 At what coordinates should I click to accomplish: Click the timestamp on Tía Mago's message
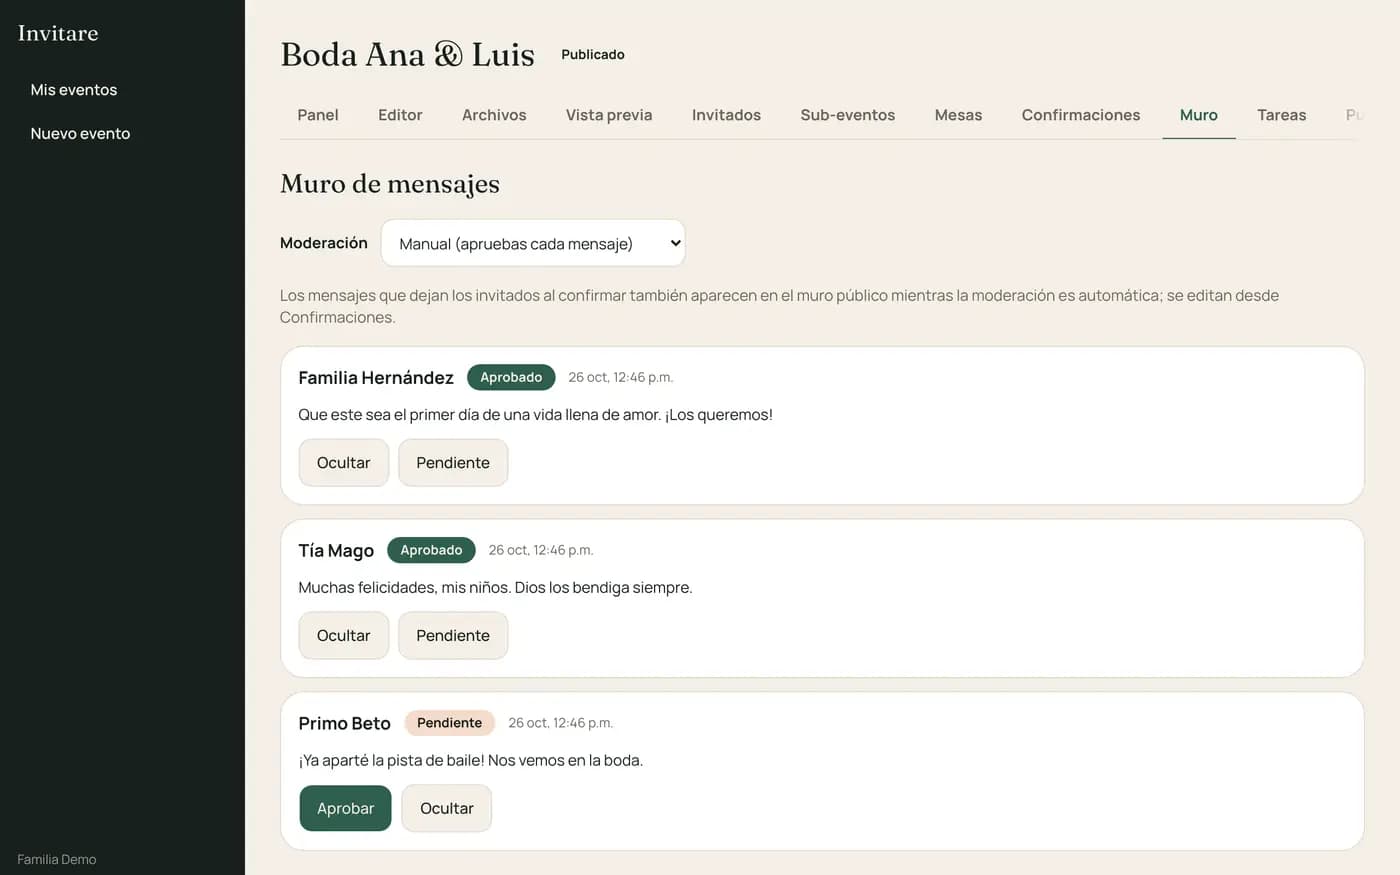pos(541,551)
